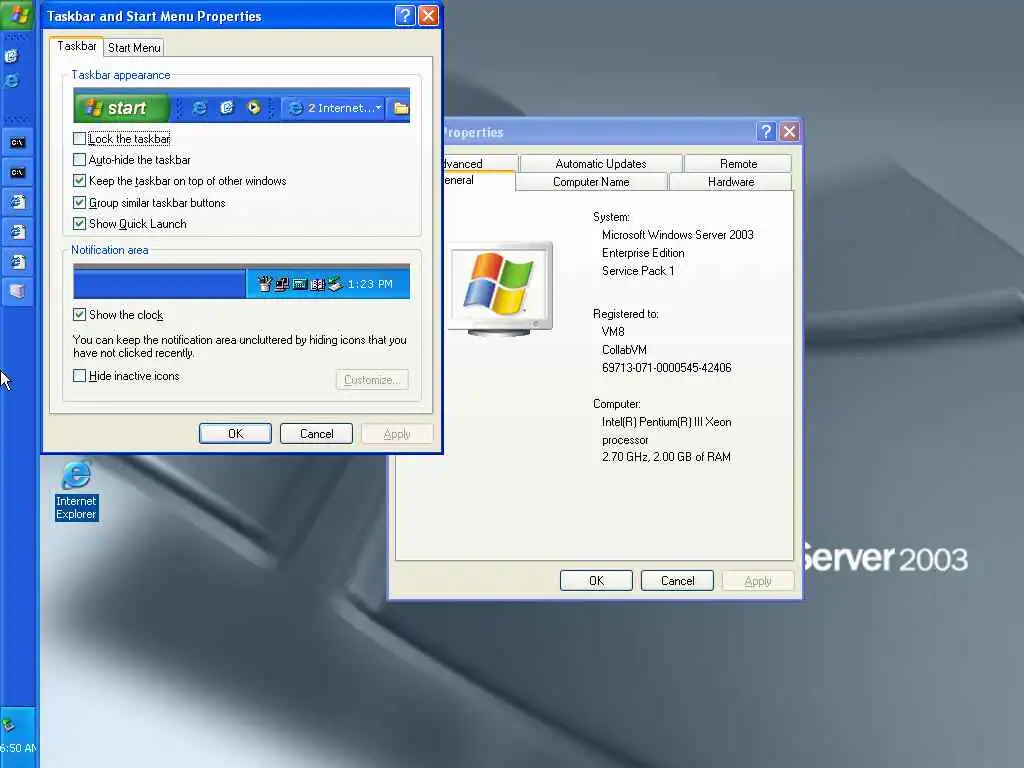Click the 'Enterprise Edition' text

click(643, 253)
